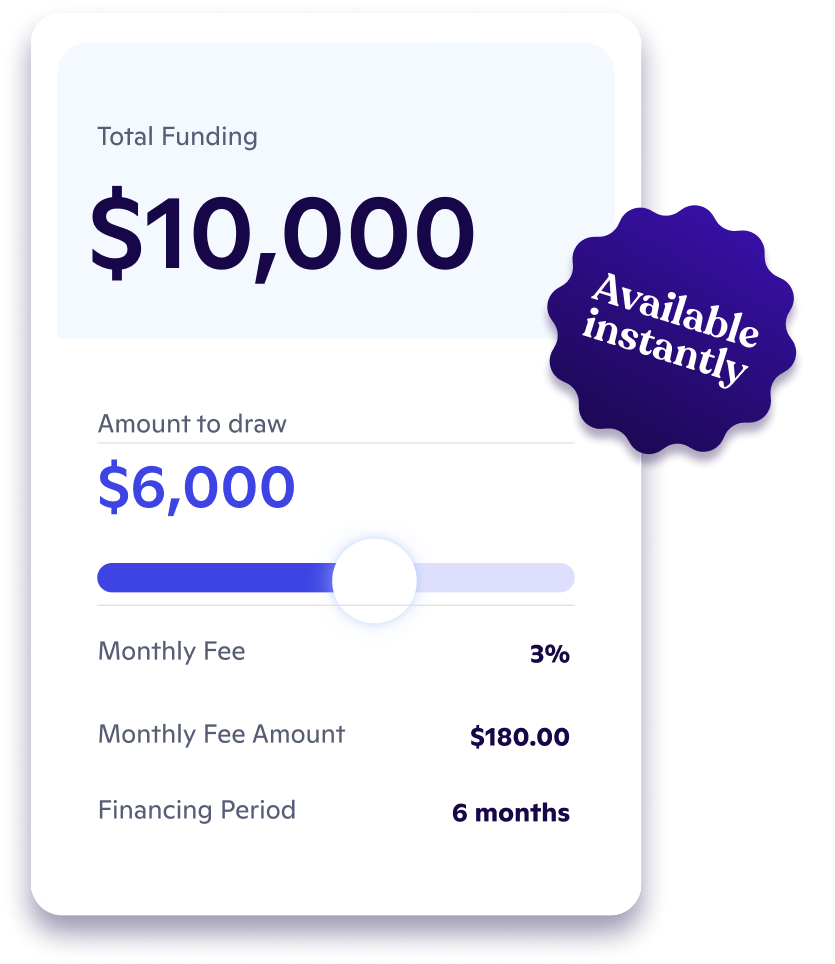Click the $10,000 total funding amount
835x964 pixels.
pyautogui.click(x=282, y=234)
